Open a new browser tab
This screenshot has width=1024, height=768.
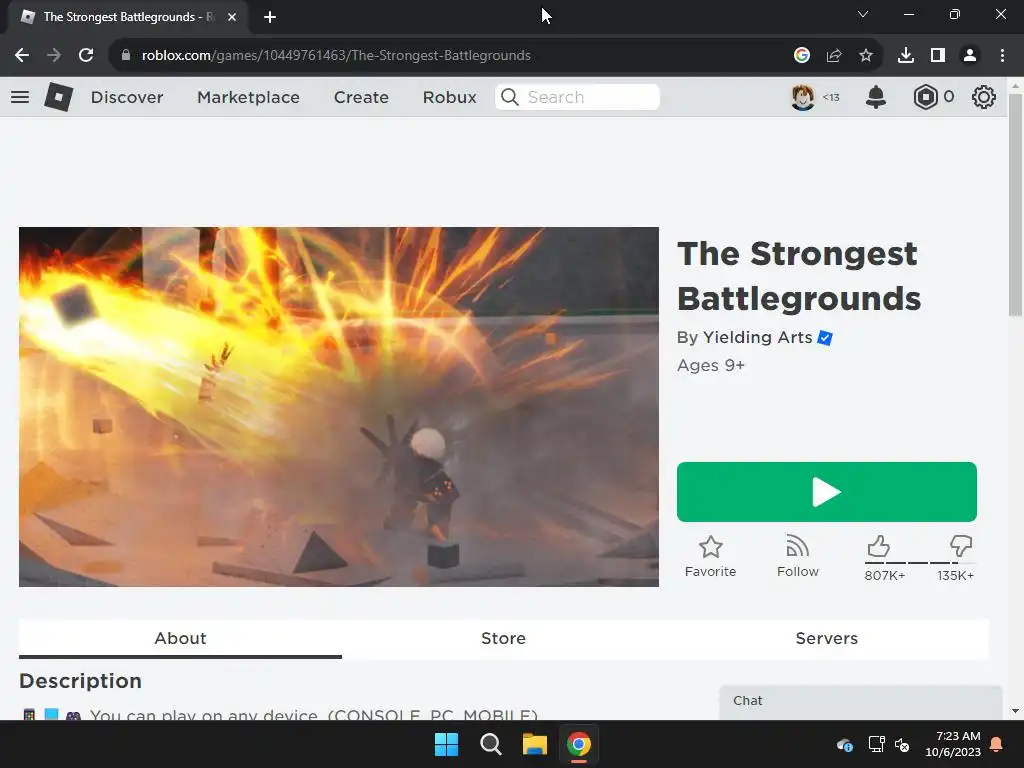(x=270, y=17)
